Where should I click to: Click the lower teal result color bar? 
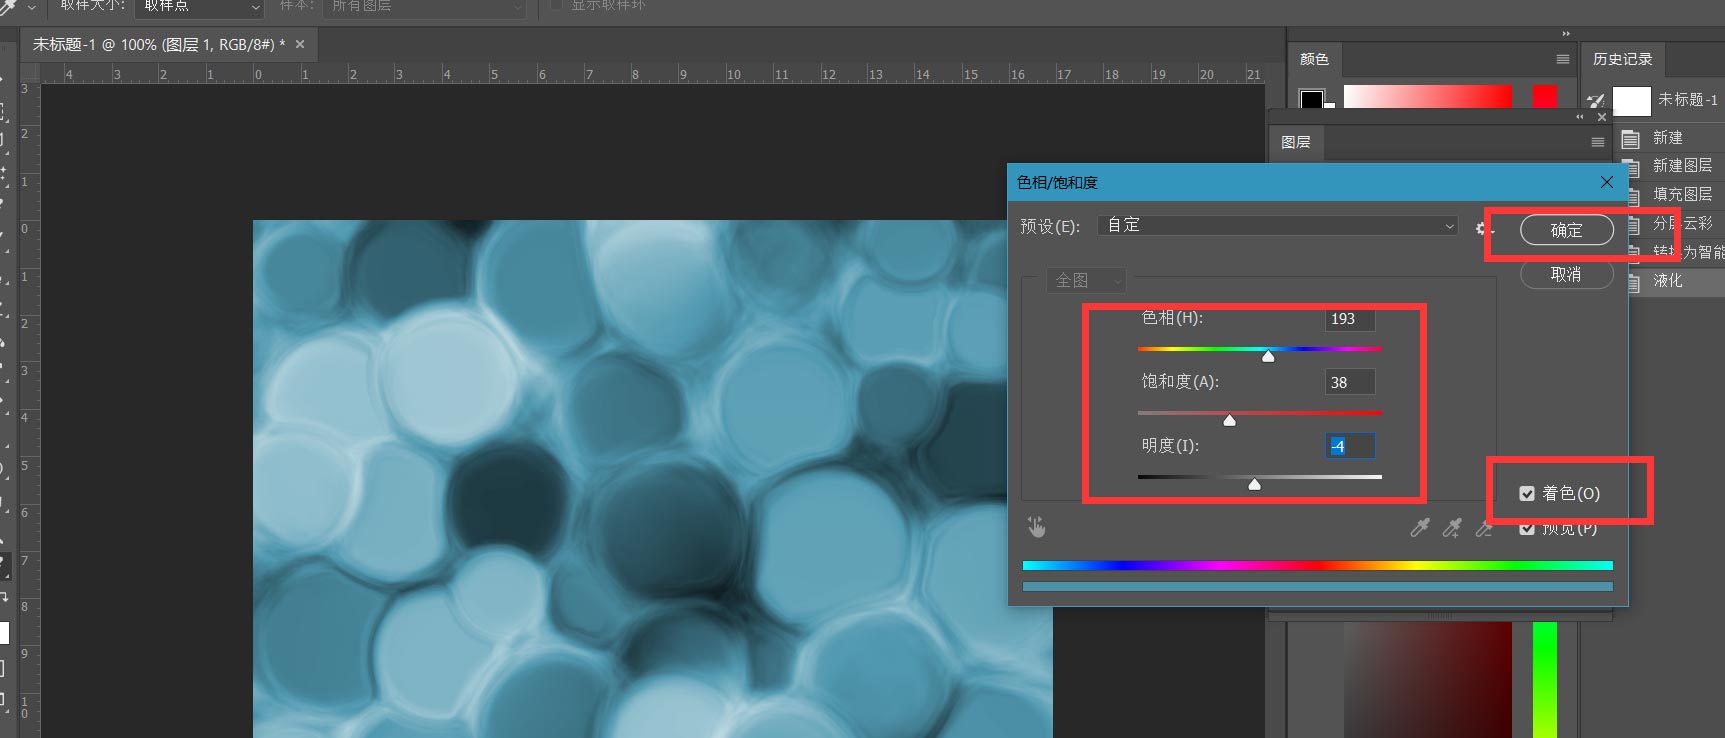[x=1317, y=587]
